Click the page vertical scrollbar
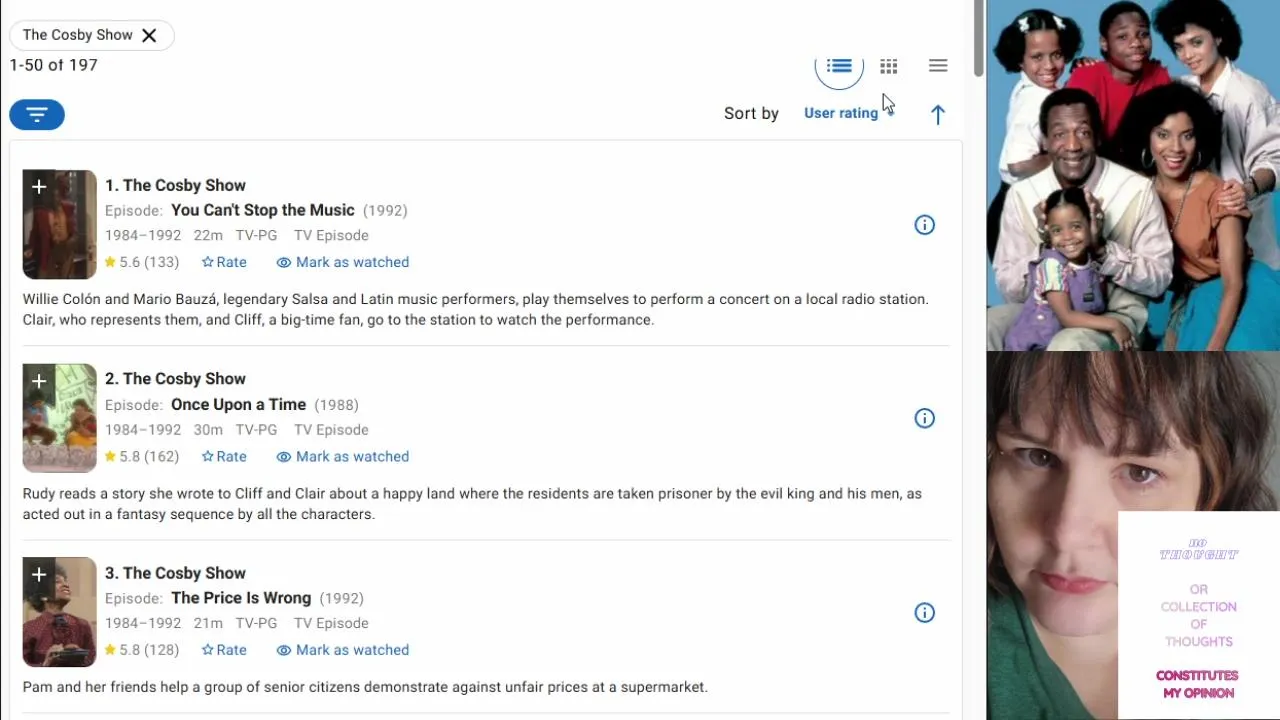This screenshot has height=720, width=1280. 979,38
